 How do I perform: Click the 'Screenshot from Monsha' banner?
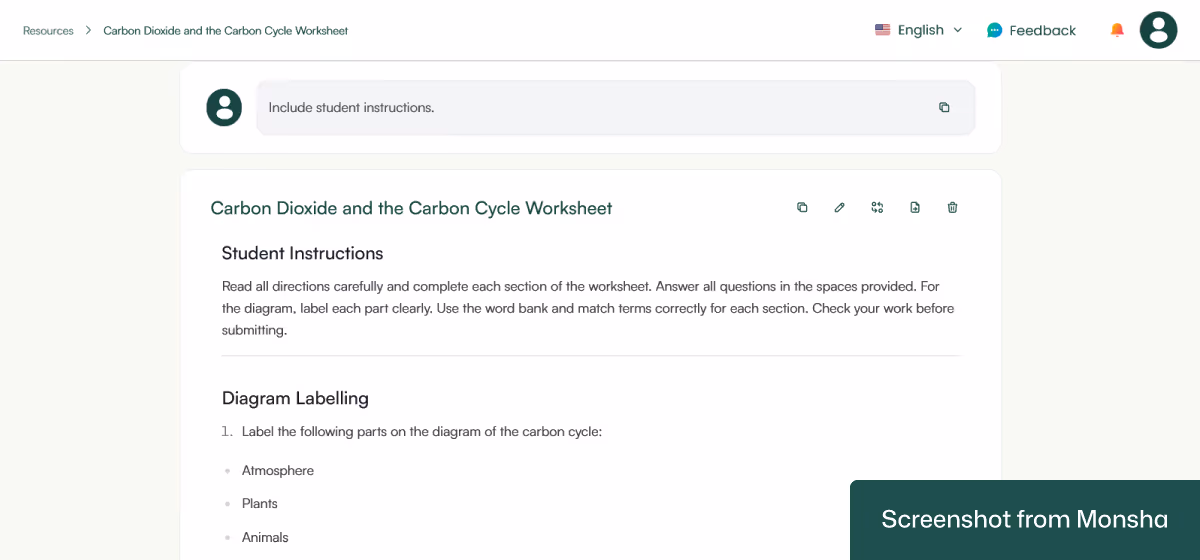coord(1024,520)
